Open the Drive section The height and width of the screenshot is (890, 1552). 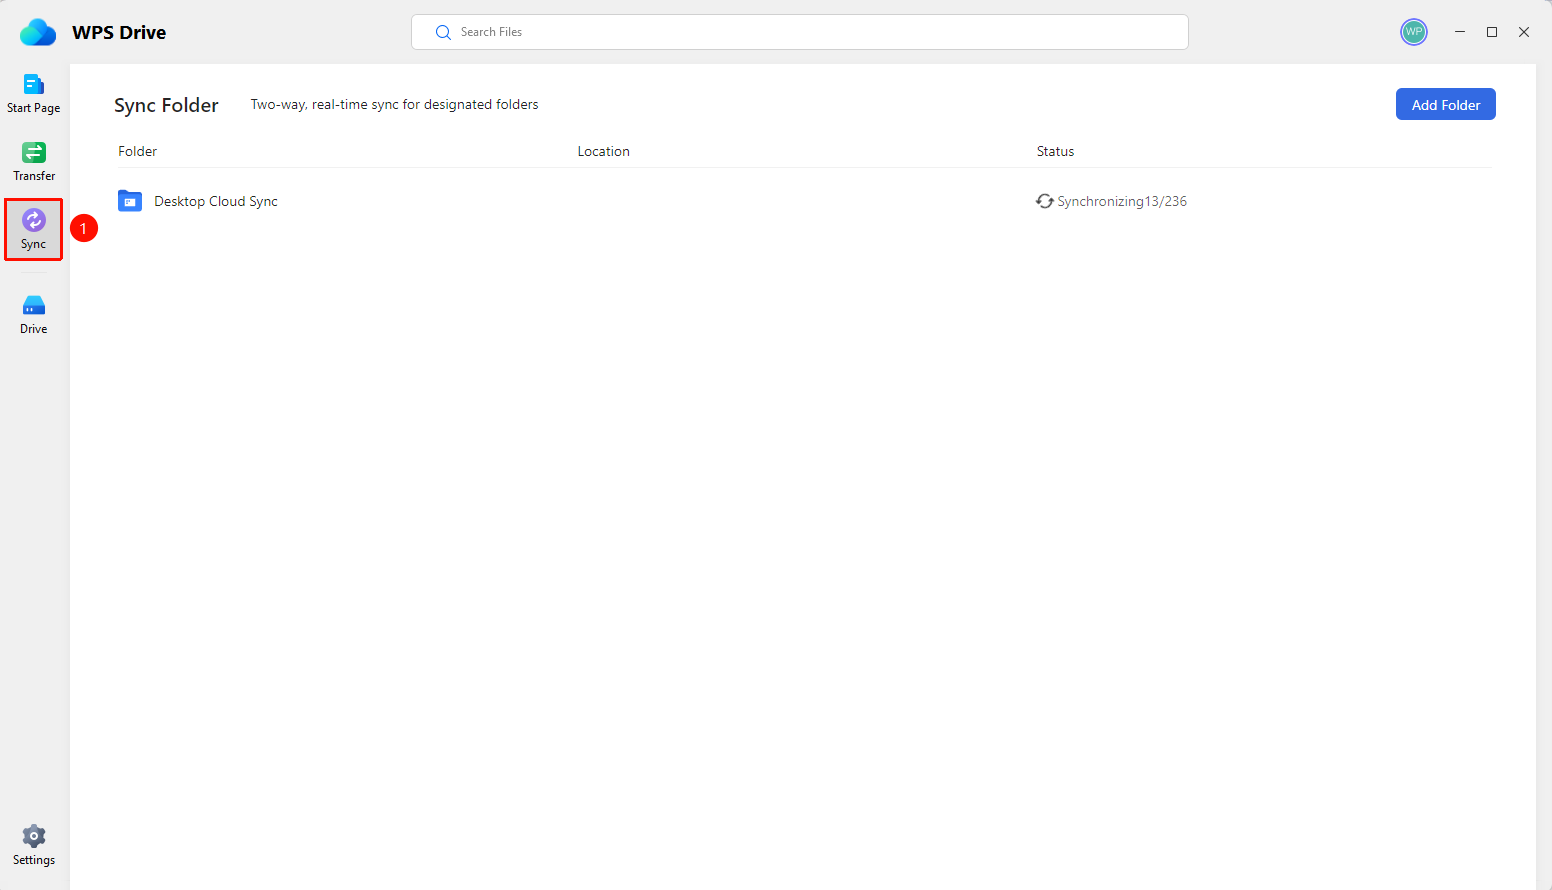(34, 315)
